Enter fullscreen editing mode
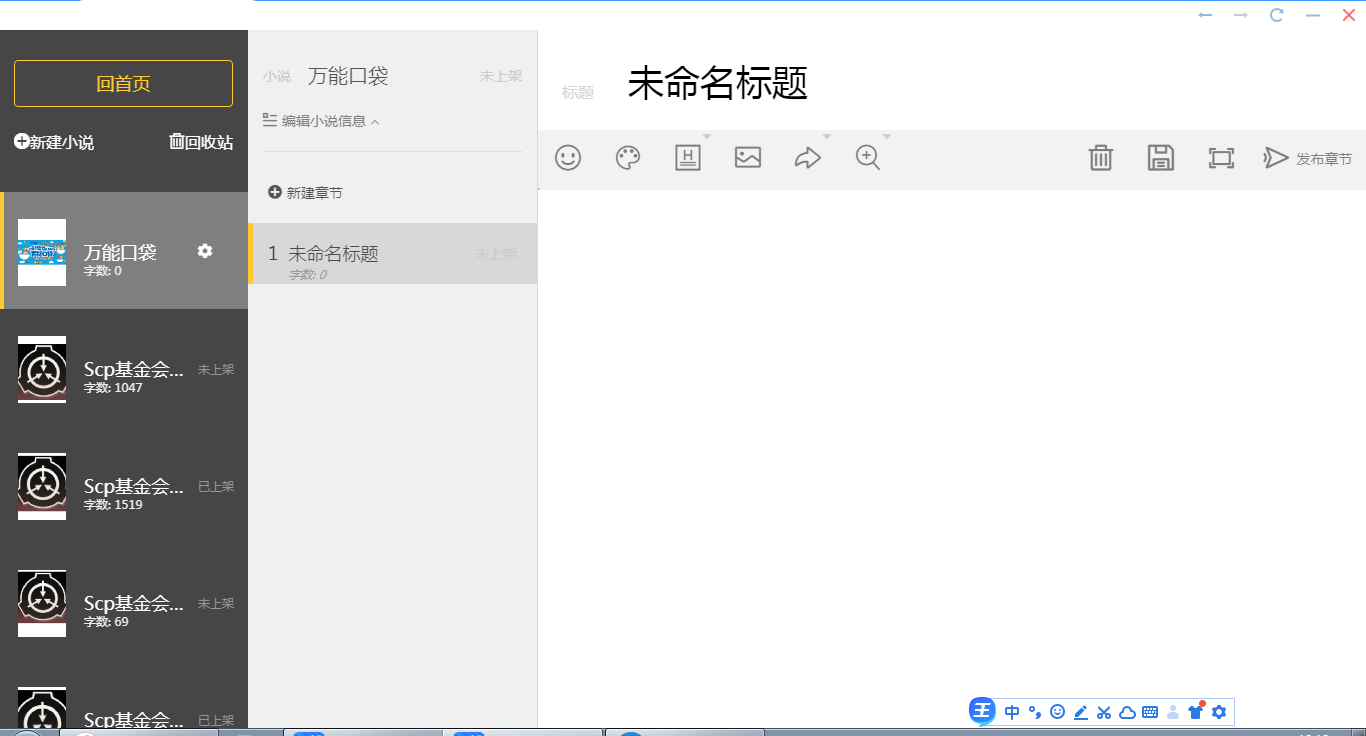This screenshot has width=1366, height=736. point(1221,158)
